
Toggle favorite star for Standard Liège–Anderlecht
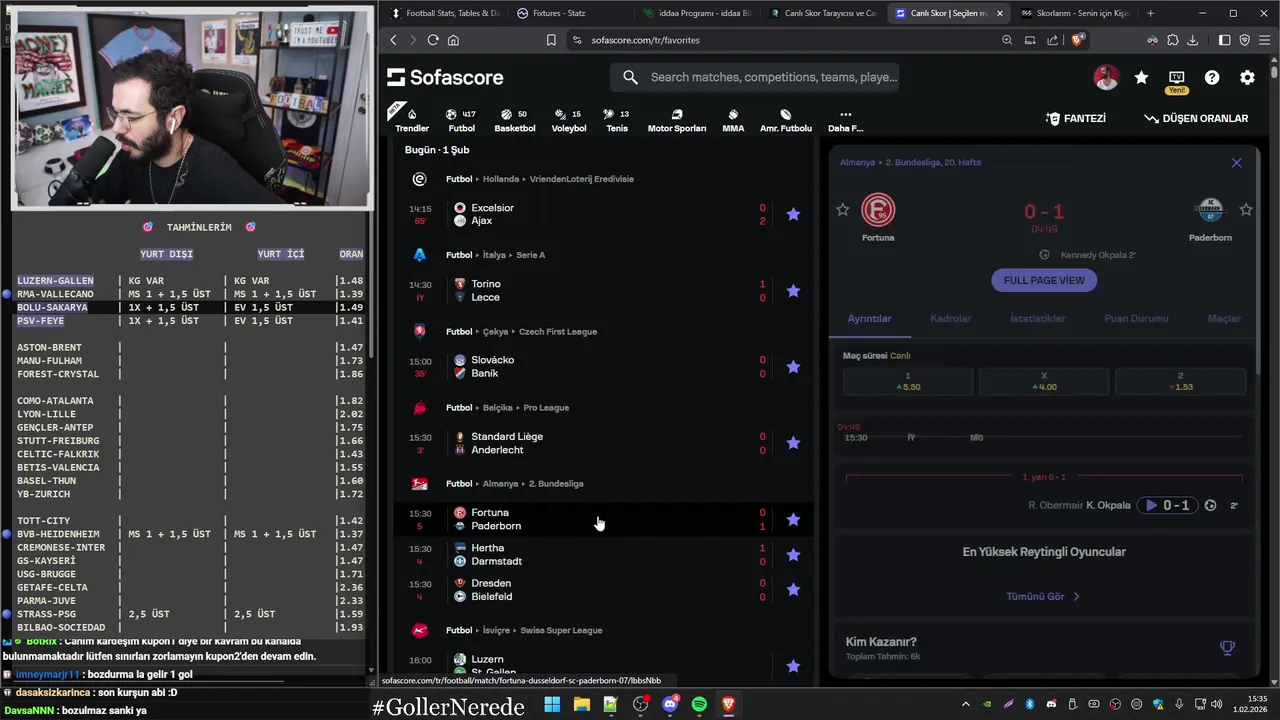[793, 443]
